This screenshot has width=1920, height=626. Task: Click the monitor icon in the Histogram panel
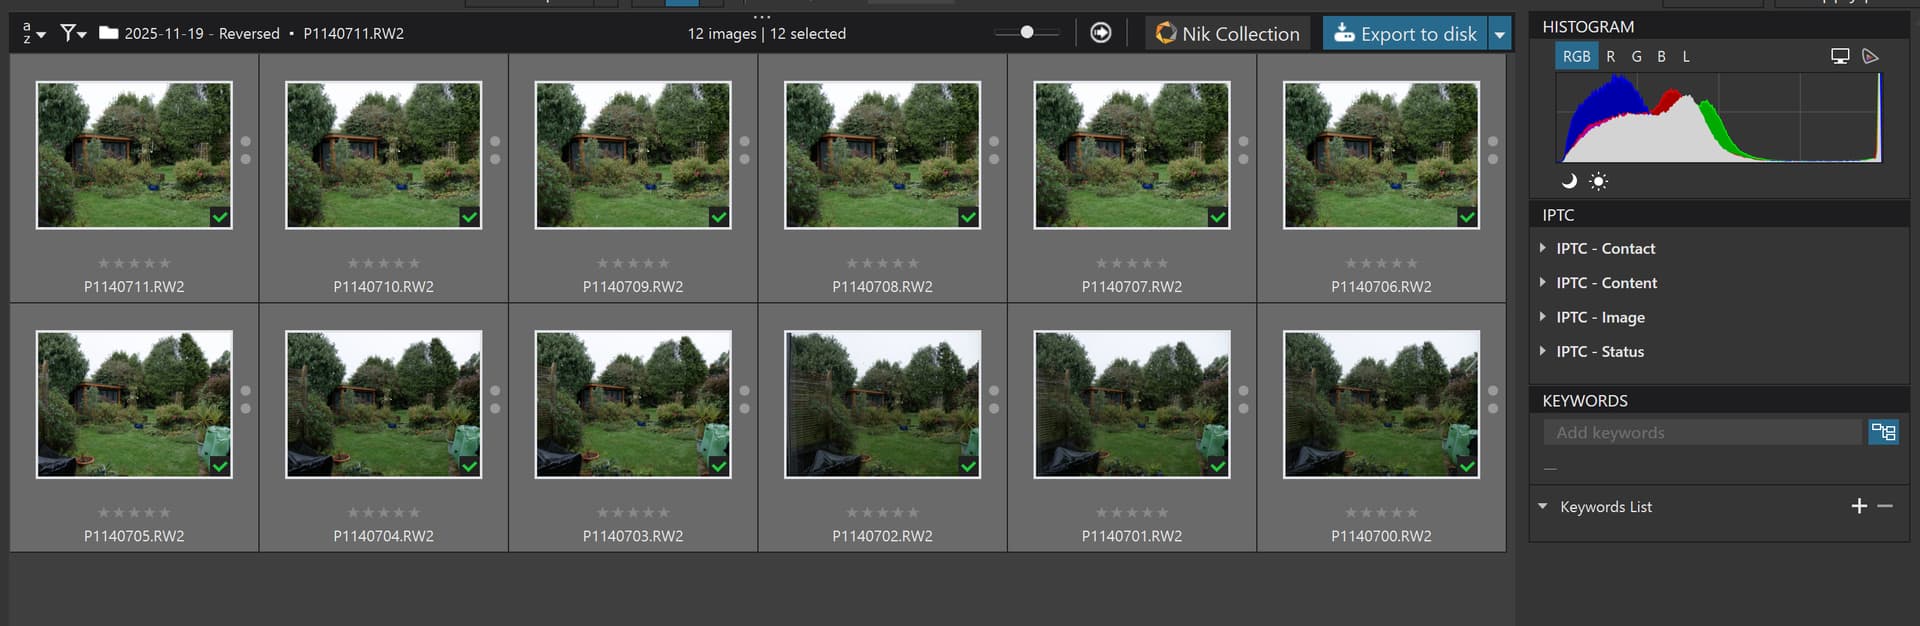(1840, 57)
